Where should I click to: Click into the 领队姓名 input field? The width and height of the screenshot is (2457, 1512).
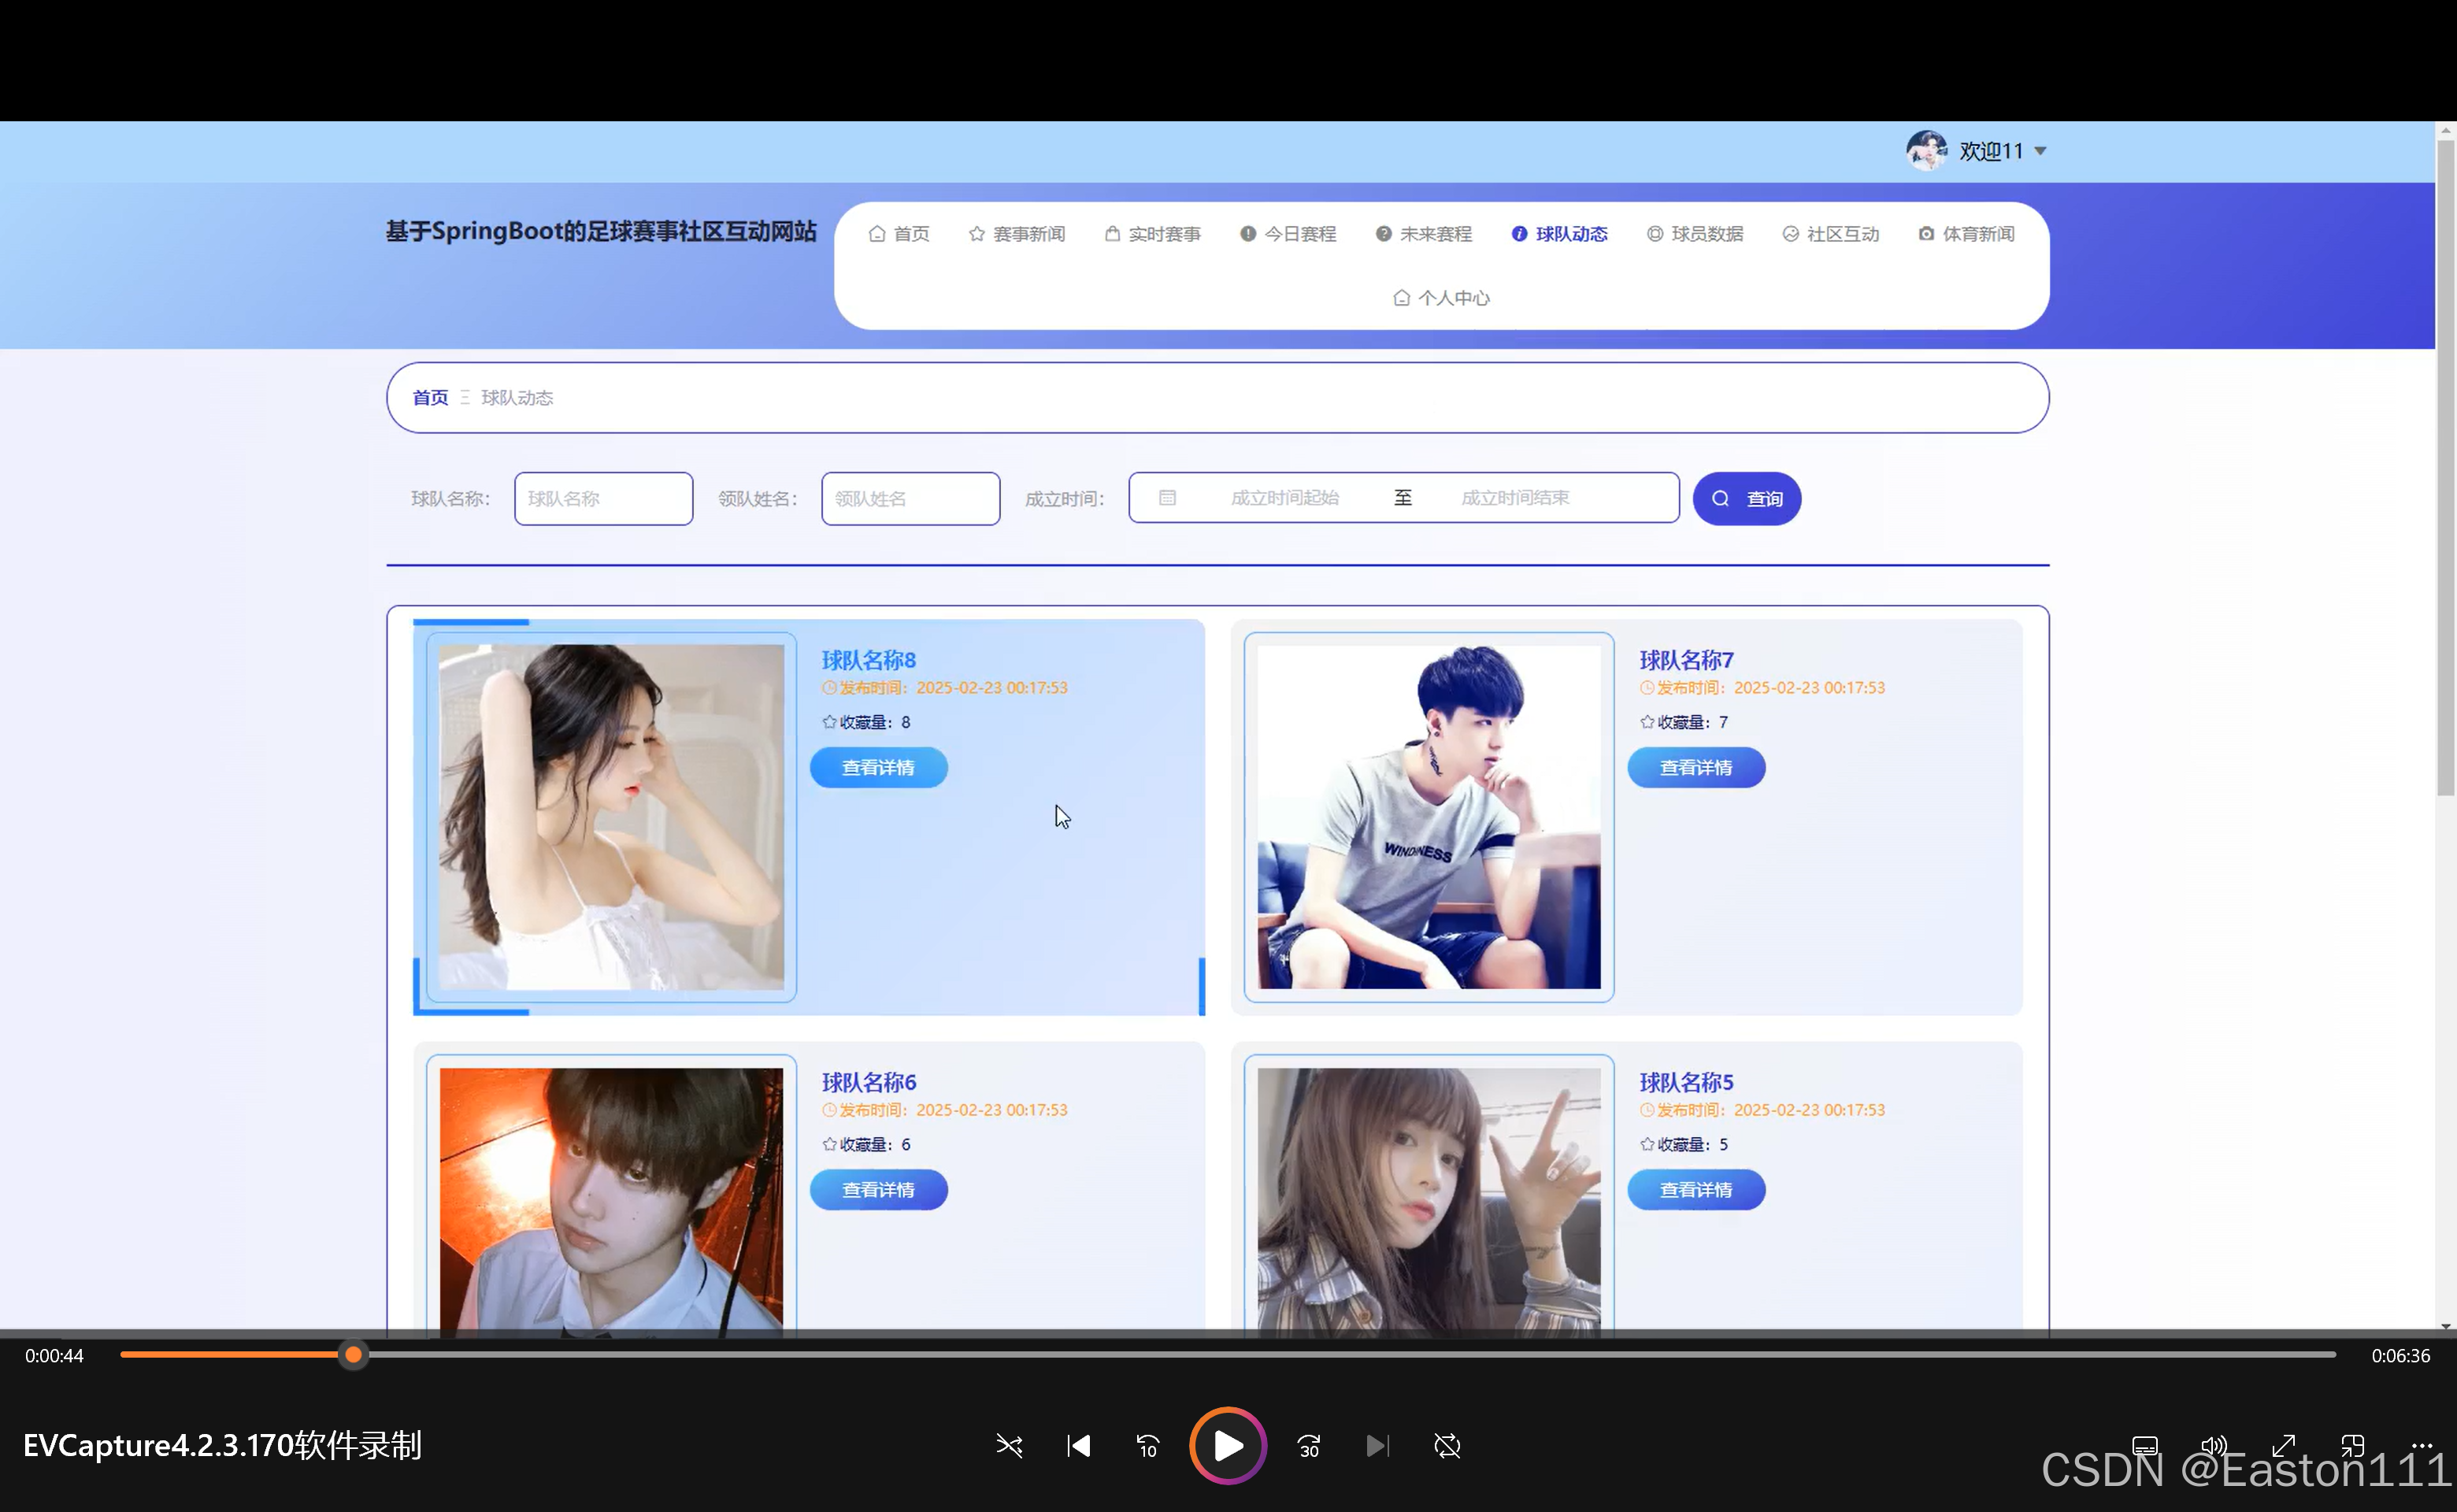tap(910, 498)
